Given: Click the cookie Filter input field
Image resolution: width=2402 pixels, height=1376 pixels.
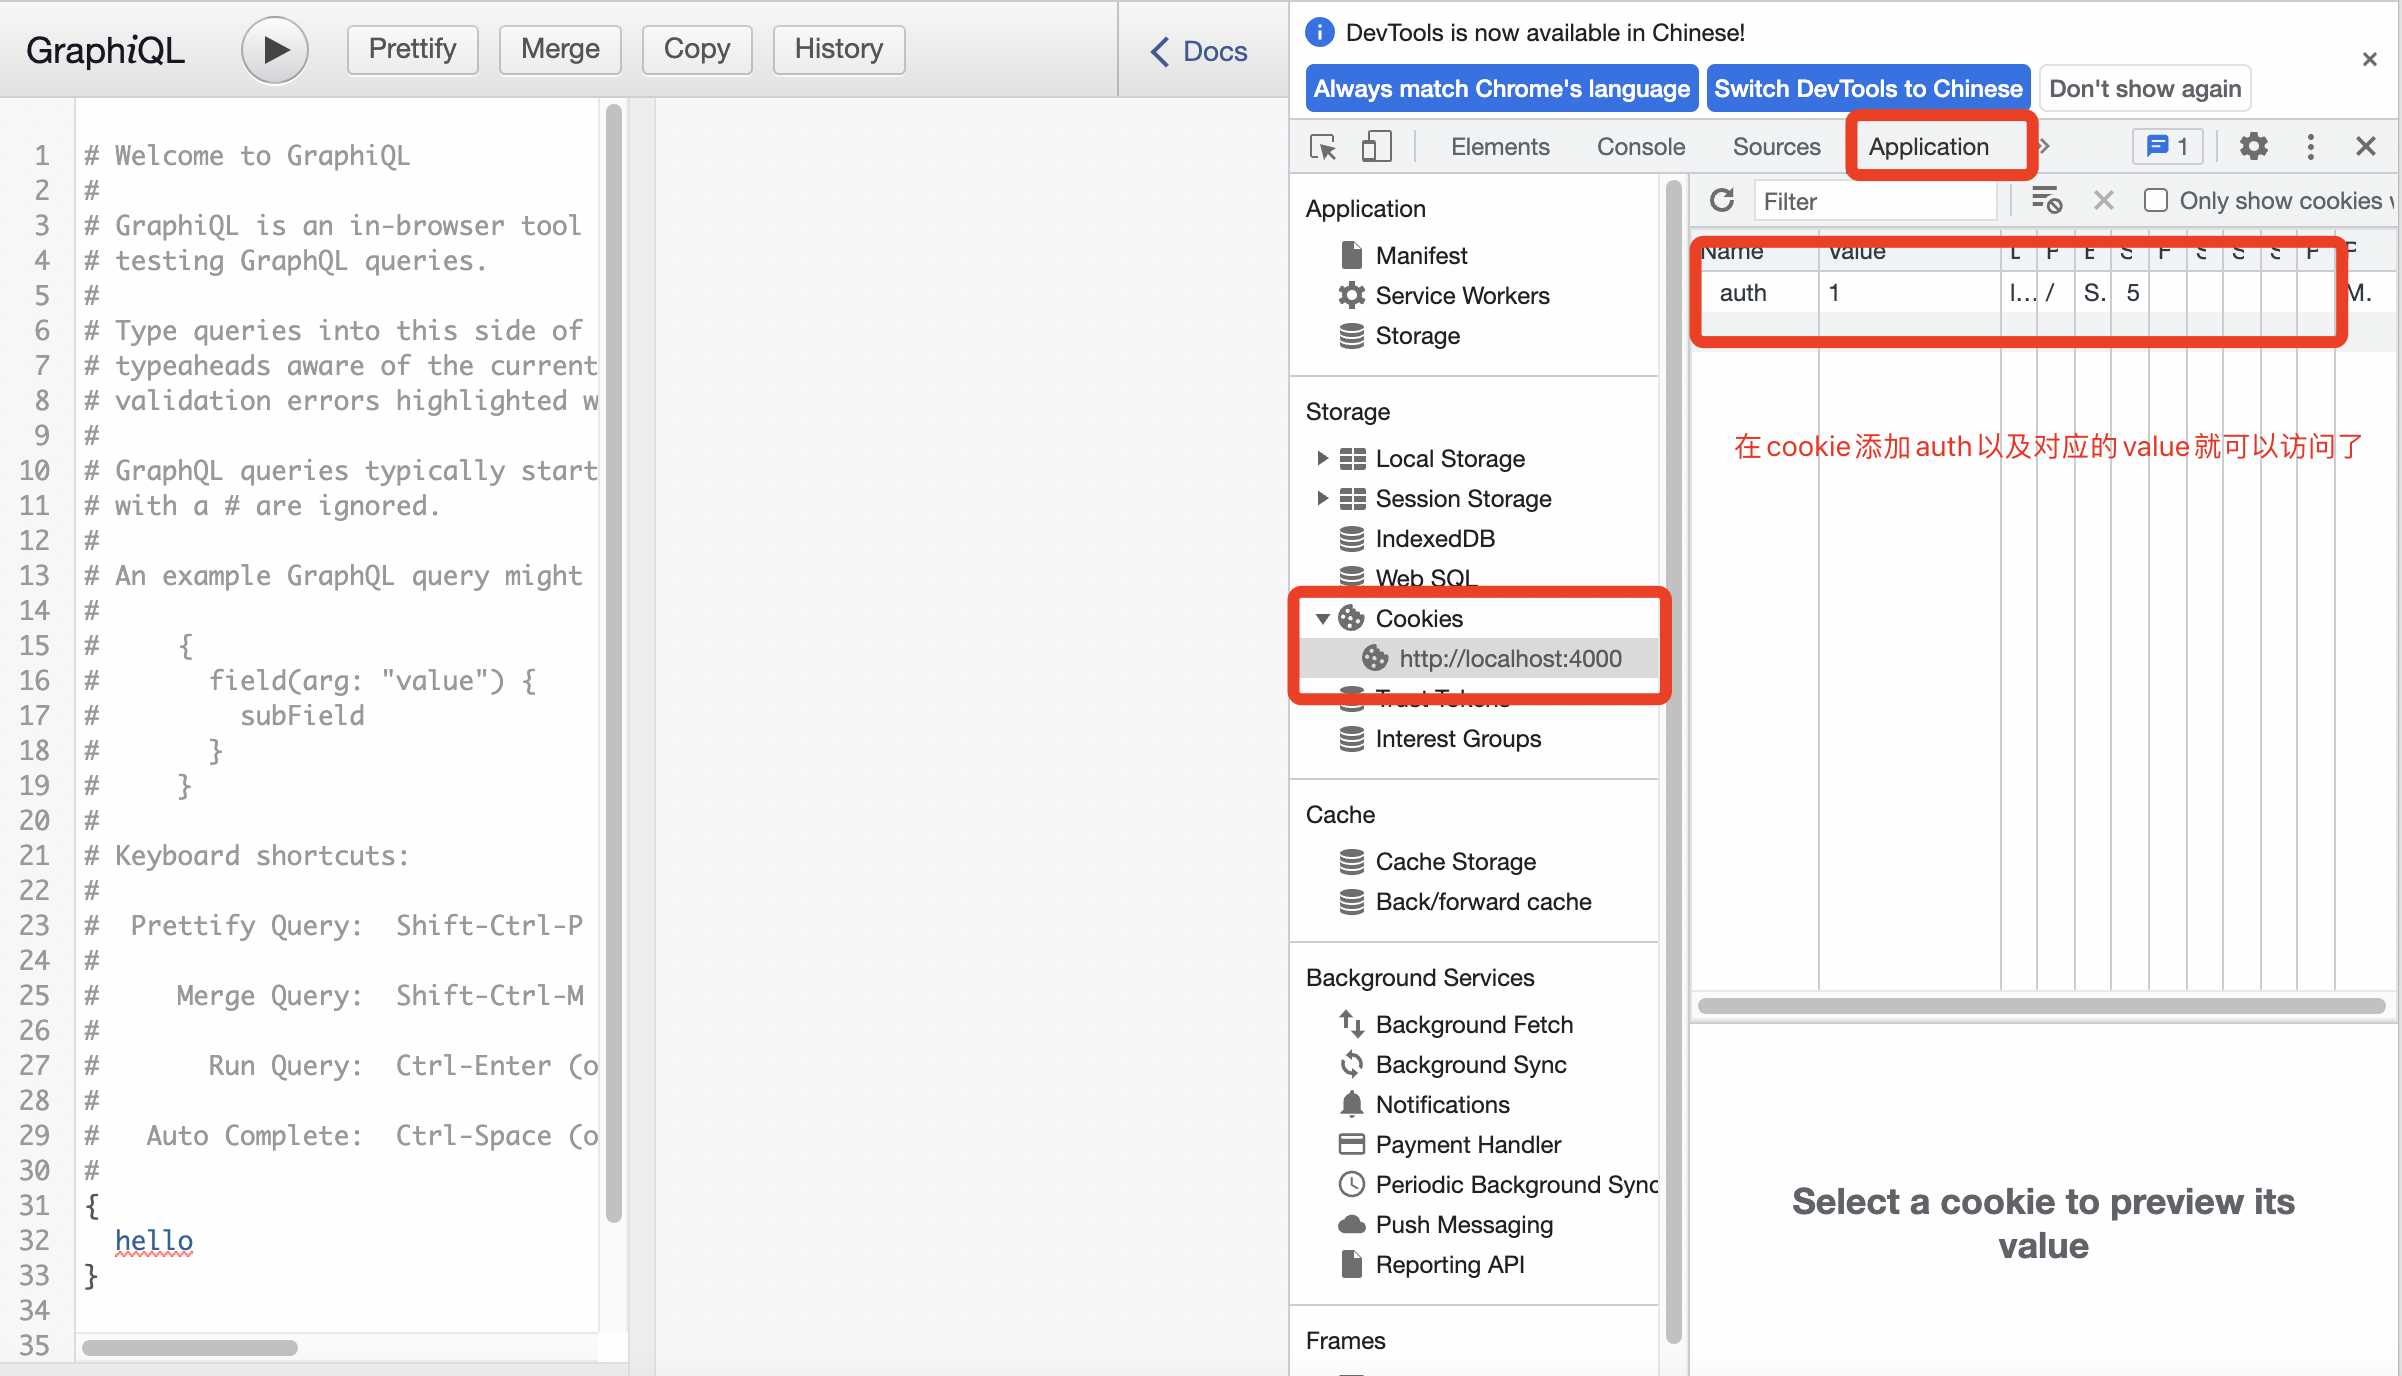Looking at the screenshot, I should 1874,201.
